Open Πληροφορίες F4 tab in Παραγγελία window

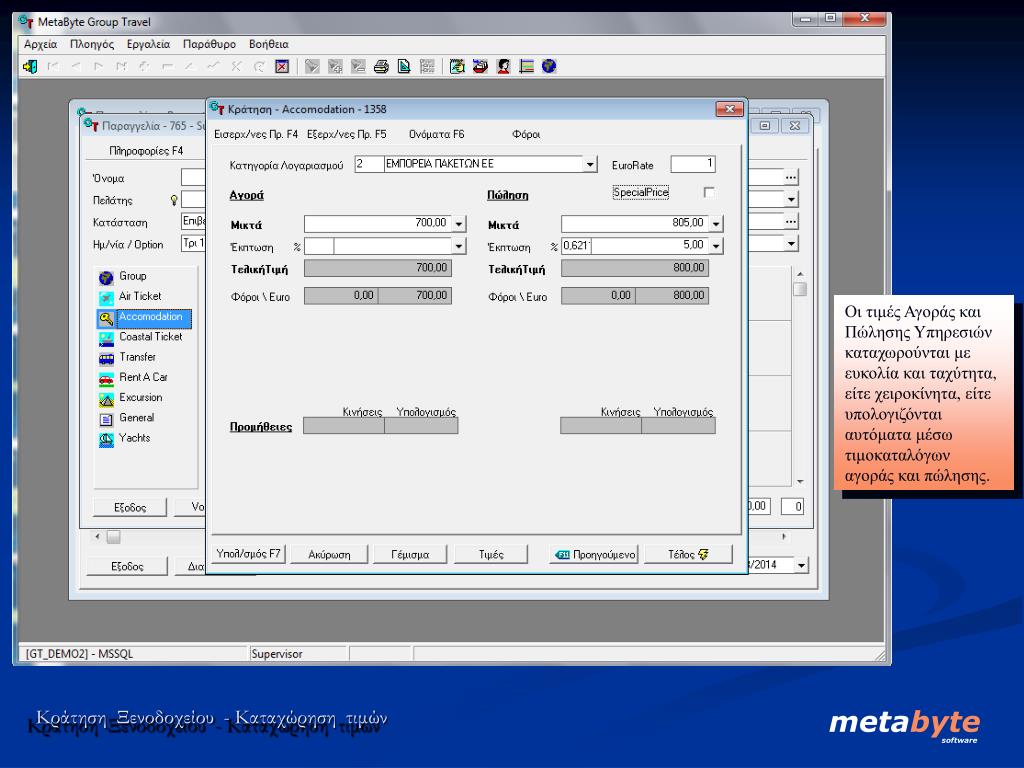point(146,151)
